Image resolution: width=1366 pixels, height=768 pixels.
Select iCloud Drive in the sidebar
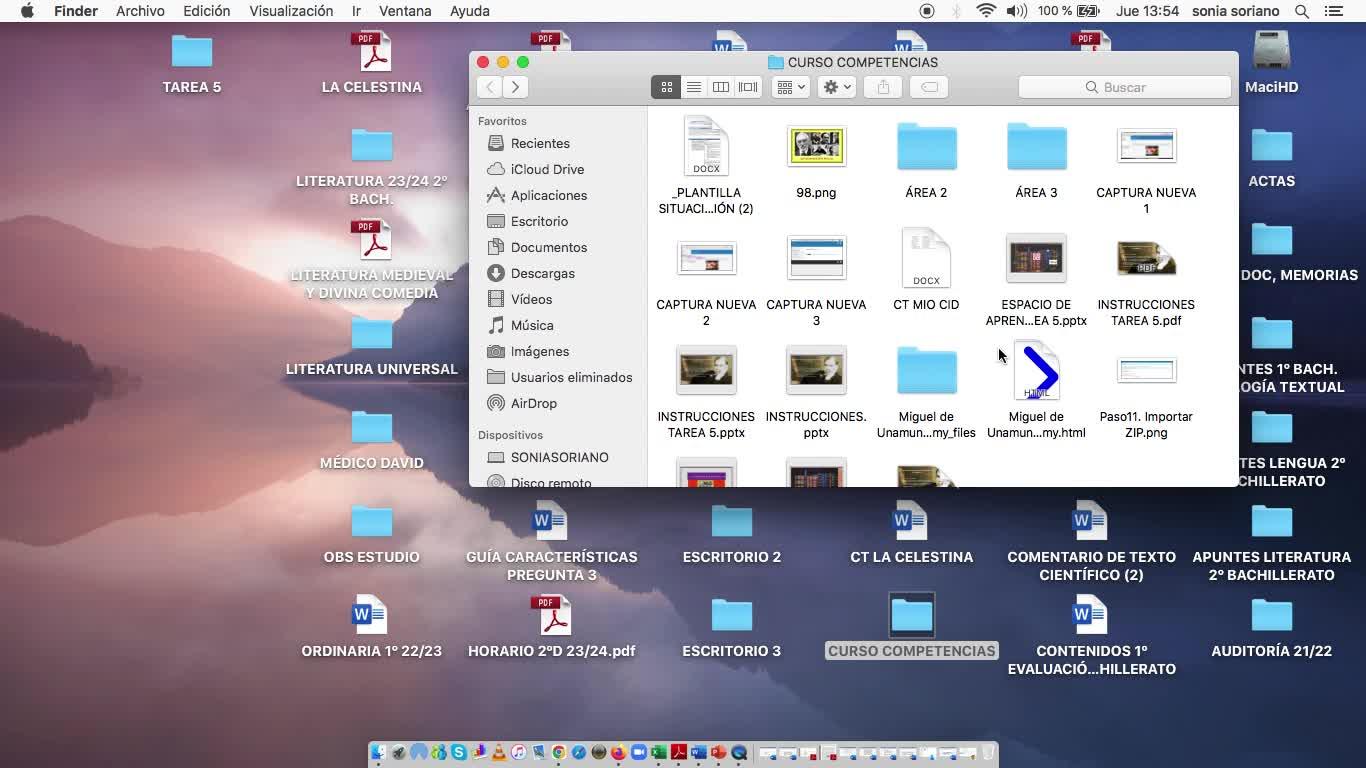(547, 169)
